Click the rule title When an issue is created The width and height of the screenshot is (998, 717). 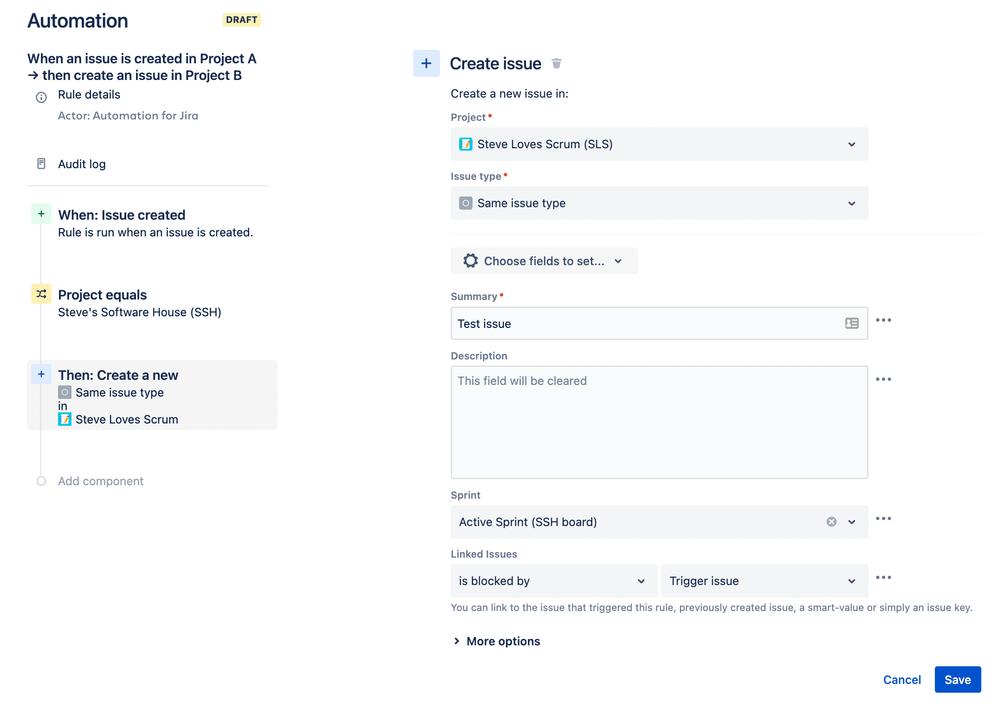pos(142,67)
